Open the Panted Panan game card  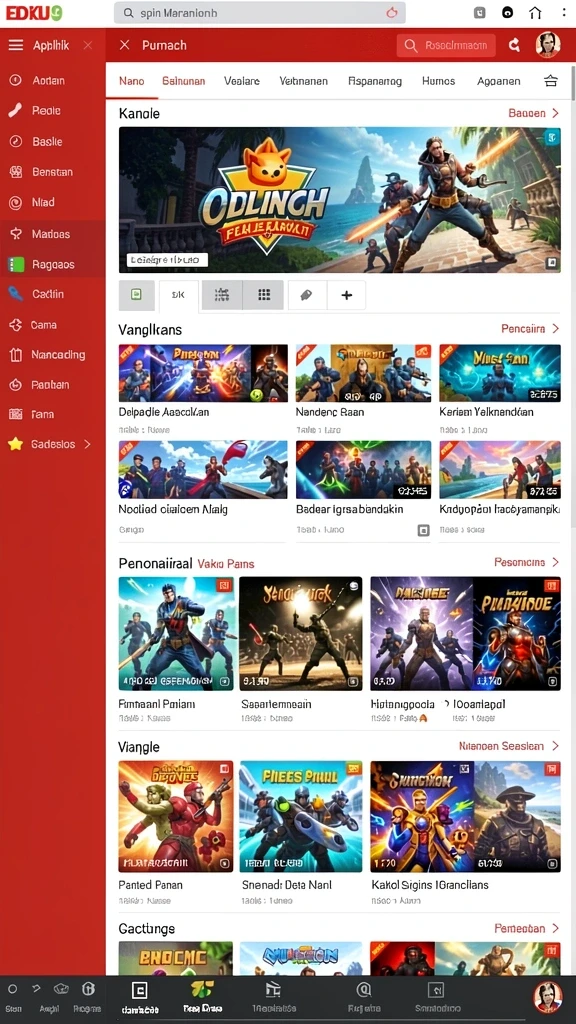click(x=176, y=816)
